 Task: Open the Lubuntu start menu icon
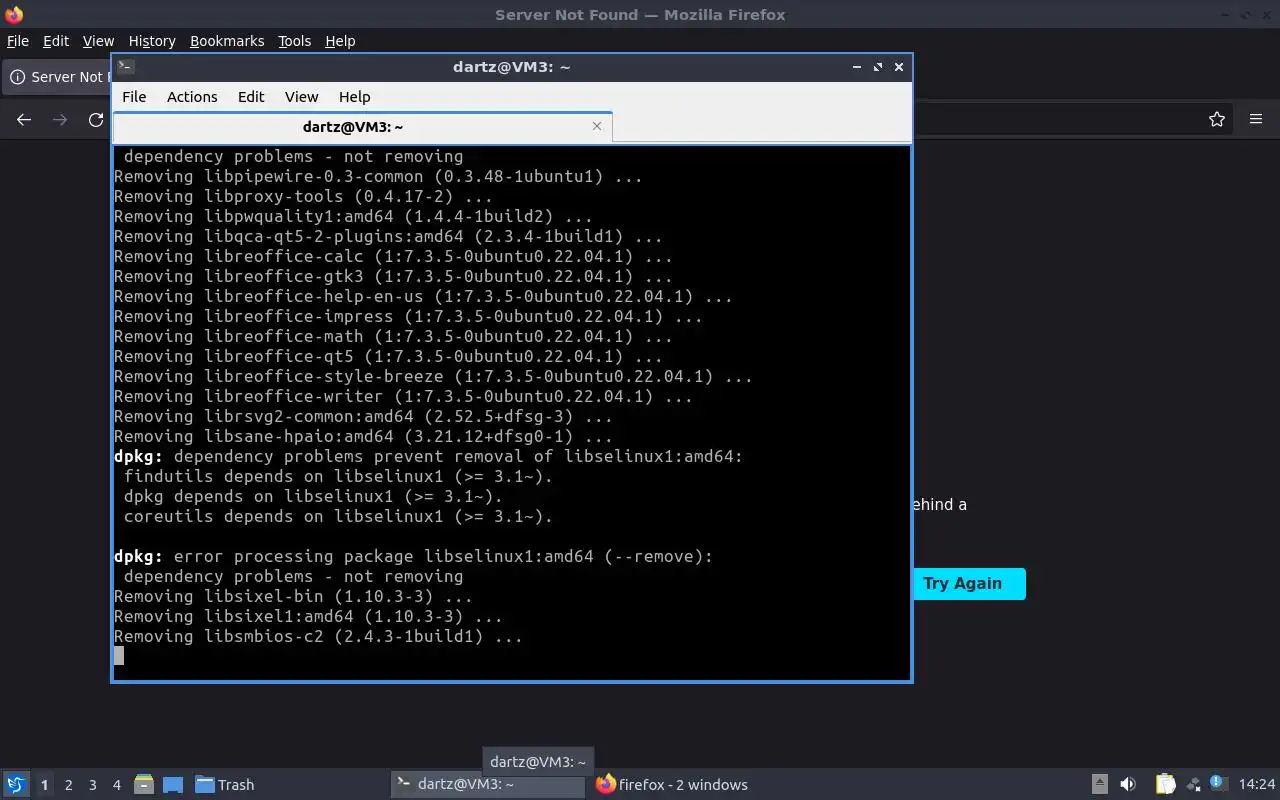(15, 785)
